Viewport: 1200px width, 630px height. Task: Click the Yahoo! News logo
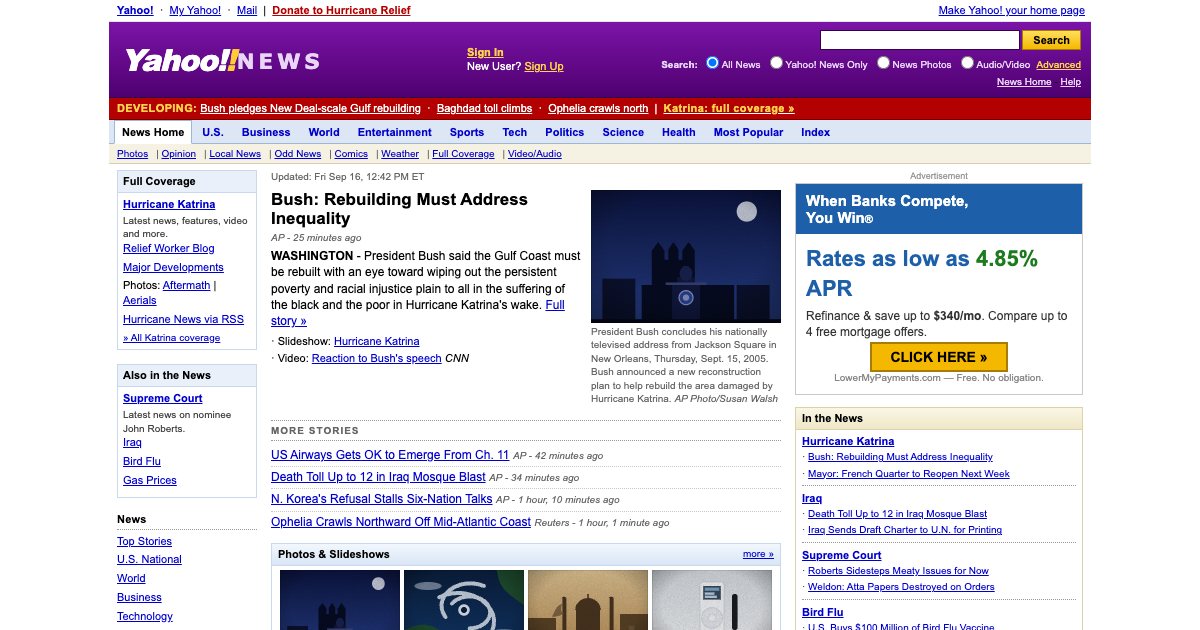tap(222, 60)
